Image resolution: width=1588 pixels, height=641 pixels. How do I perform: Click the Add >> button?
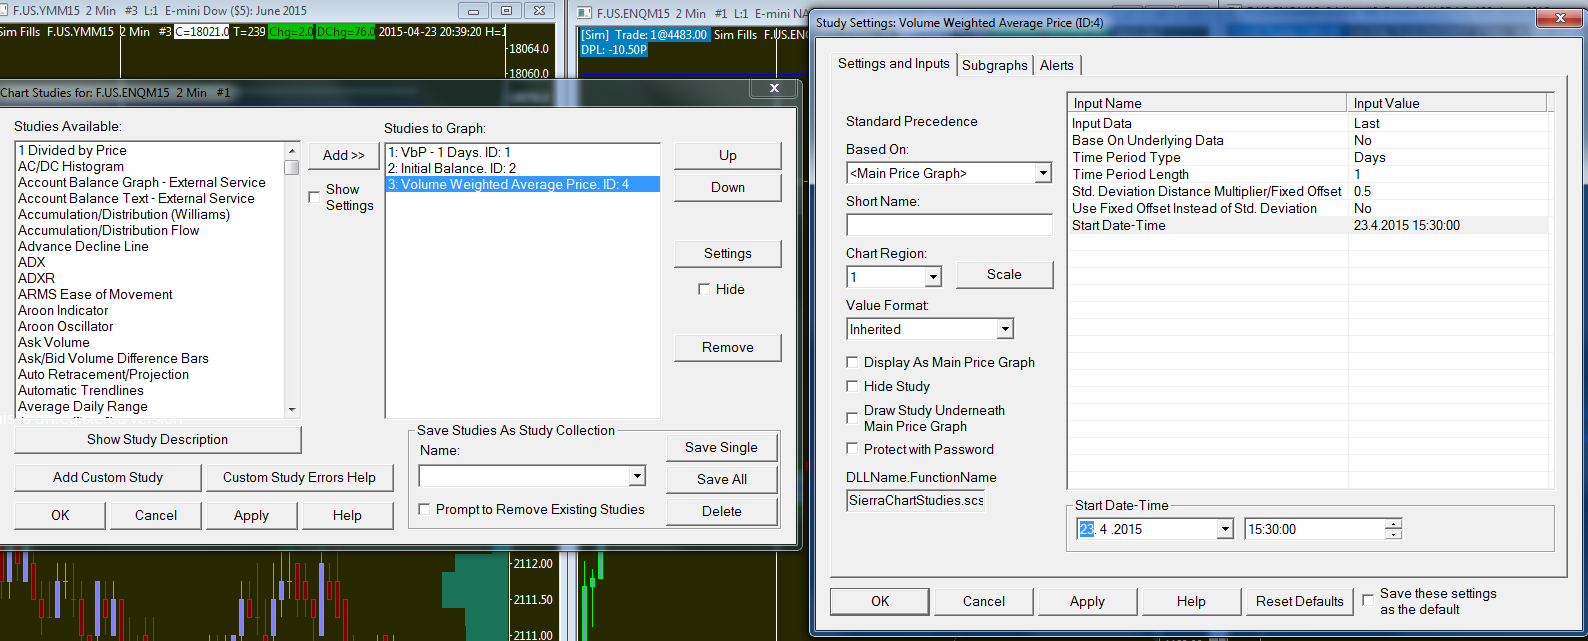tap(343, 155)
